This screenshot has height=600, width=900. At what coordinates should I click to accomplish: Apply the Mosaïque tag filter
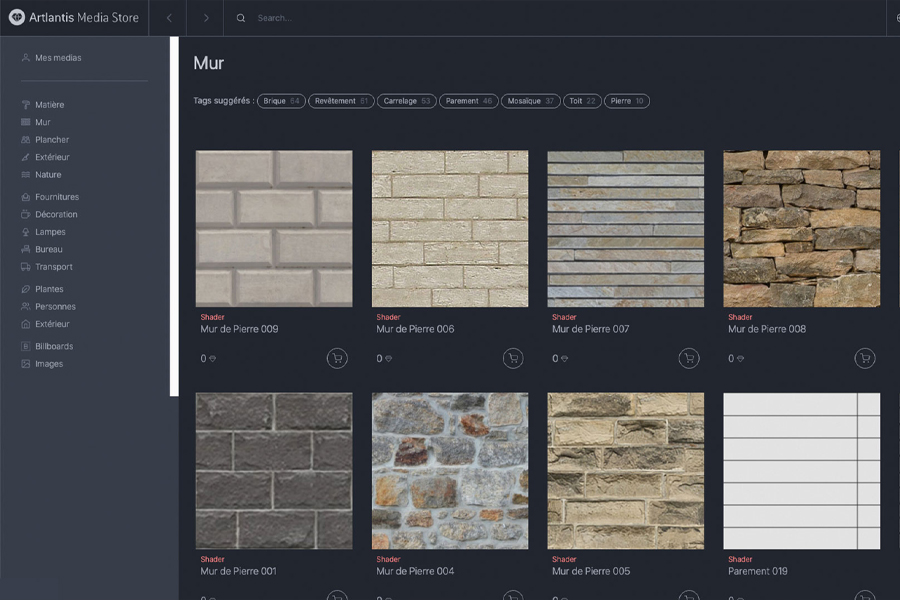[530, 101]
